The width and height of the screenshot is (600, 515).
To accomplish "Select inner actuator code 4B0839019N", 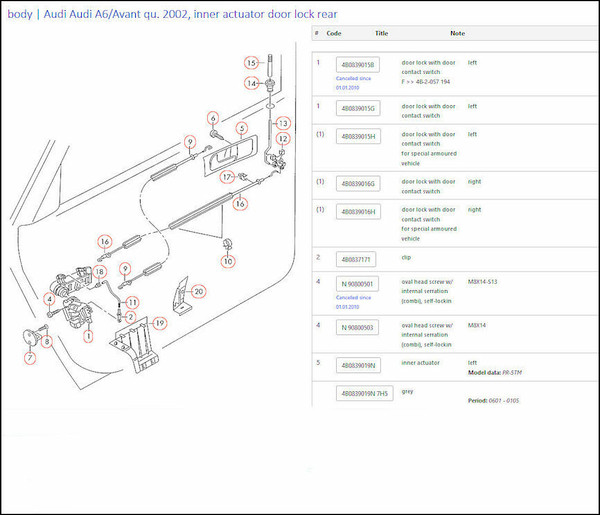I will [x=359, y=365].
